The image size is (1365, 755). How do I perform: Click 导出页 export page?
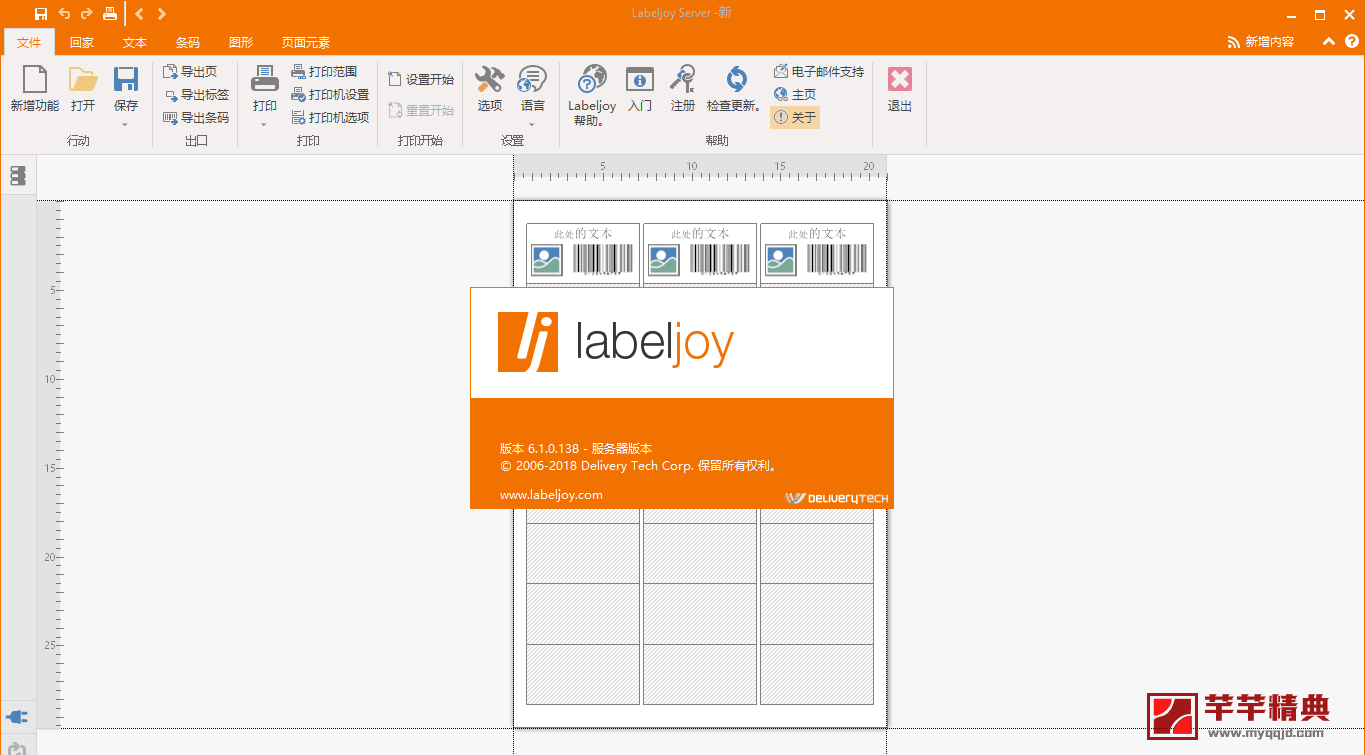[190, 72]
